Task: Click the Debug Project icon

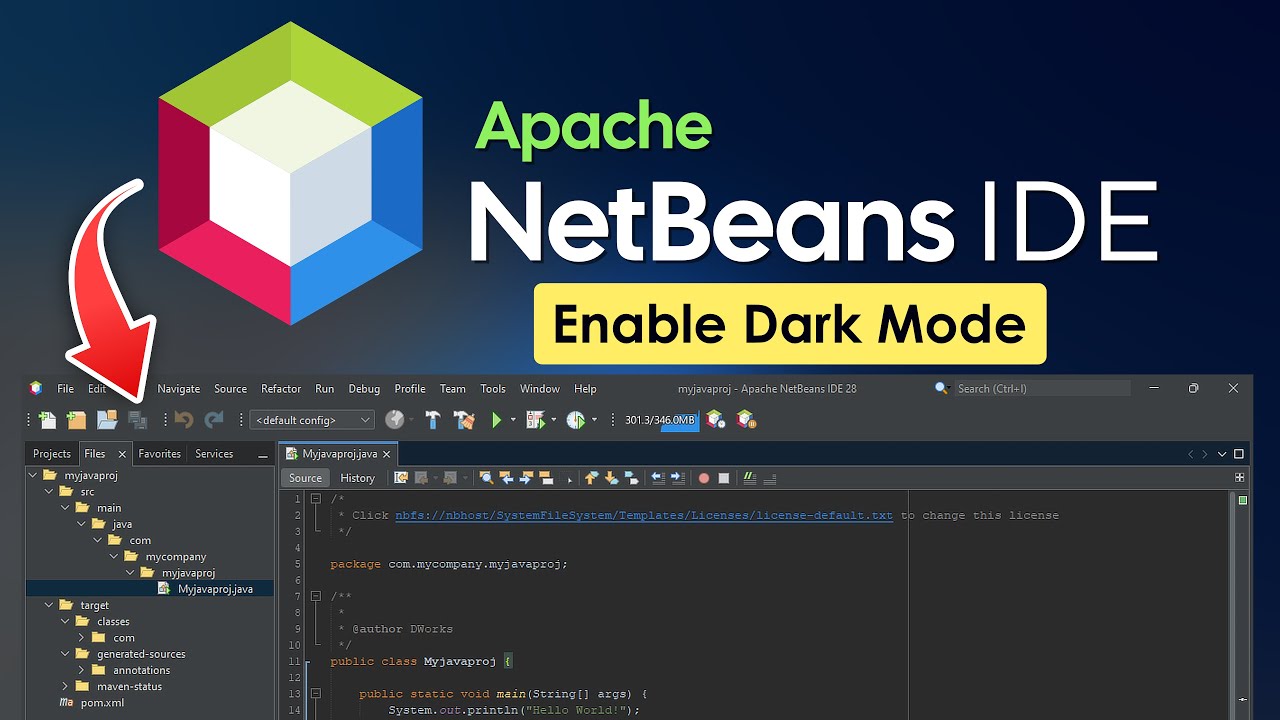Action: coord(535,420)
